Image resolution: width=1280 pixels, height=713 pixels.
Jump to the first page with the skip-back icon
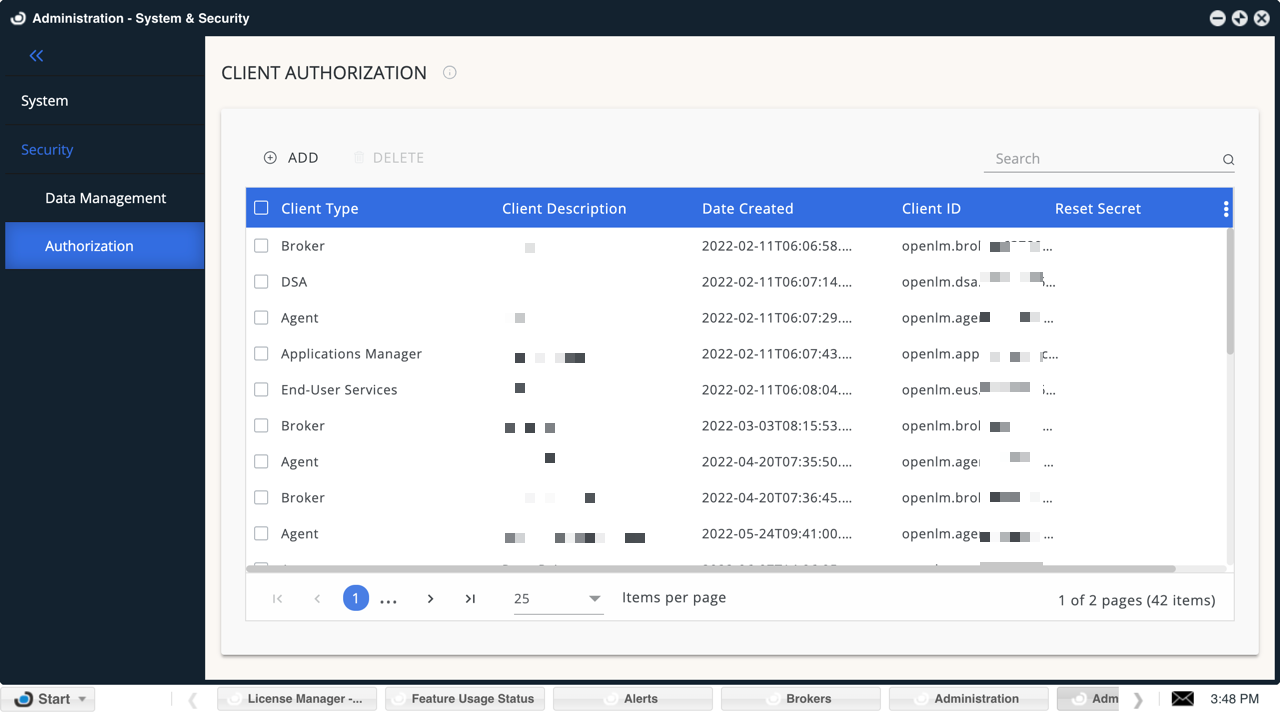277,598
